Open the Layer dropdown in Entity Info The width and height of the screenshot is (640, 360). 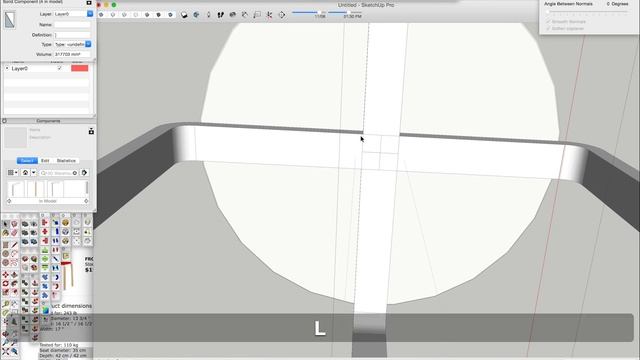90,14
